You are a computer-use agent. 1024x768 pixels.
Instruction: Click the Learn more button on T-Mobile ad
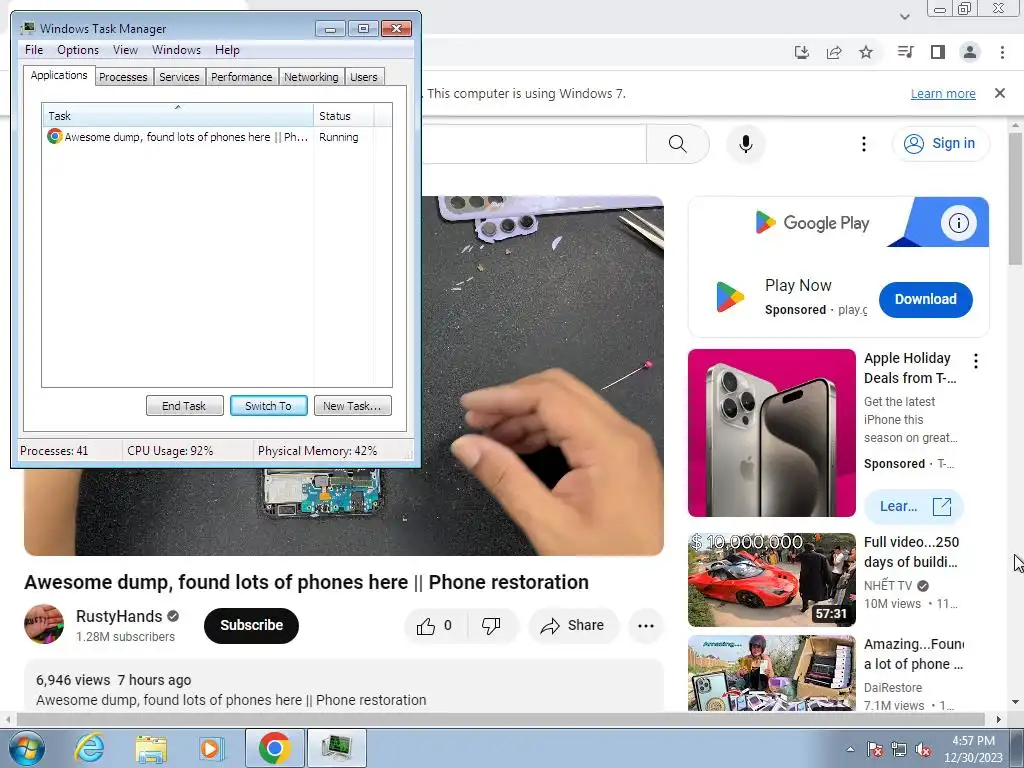tap(914, 506)
